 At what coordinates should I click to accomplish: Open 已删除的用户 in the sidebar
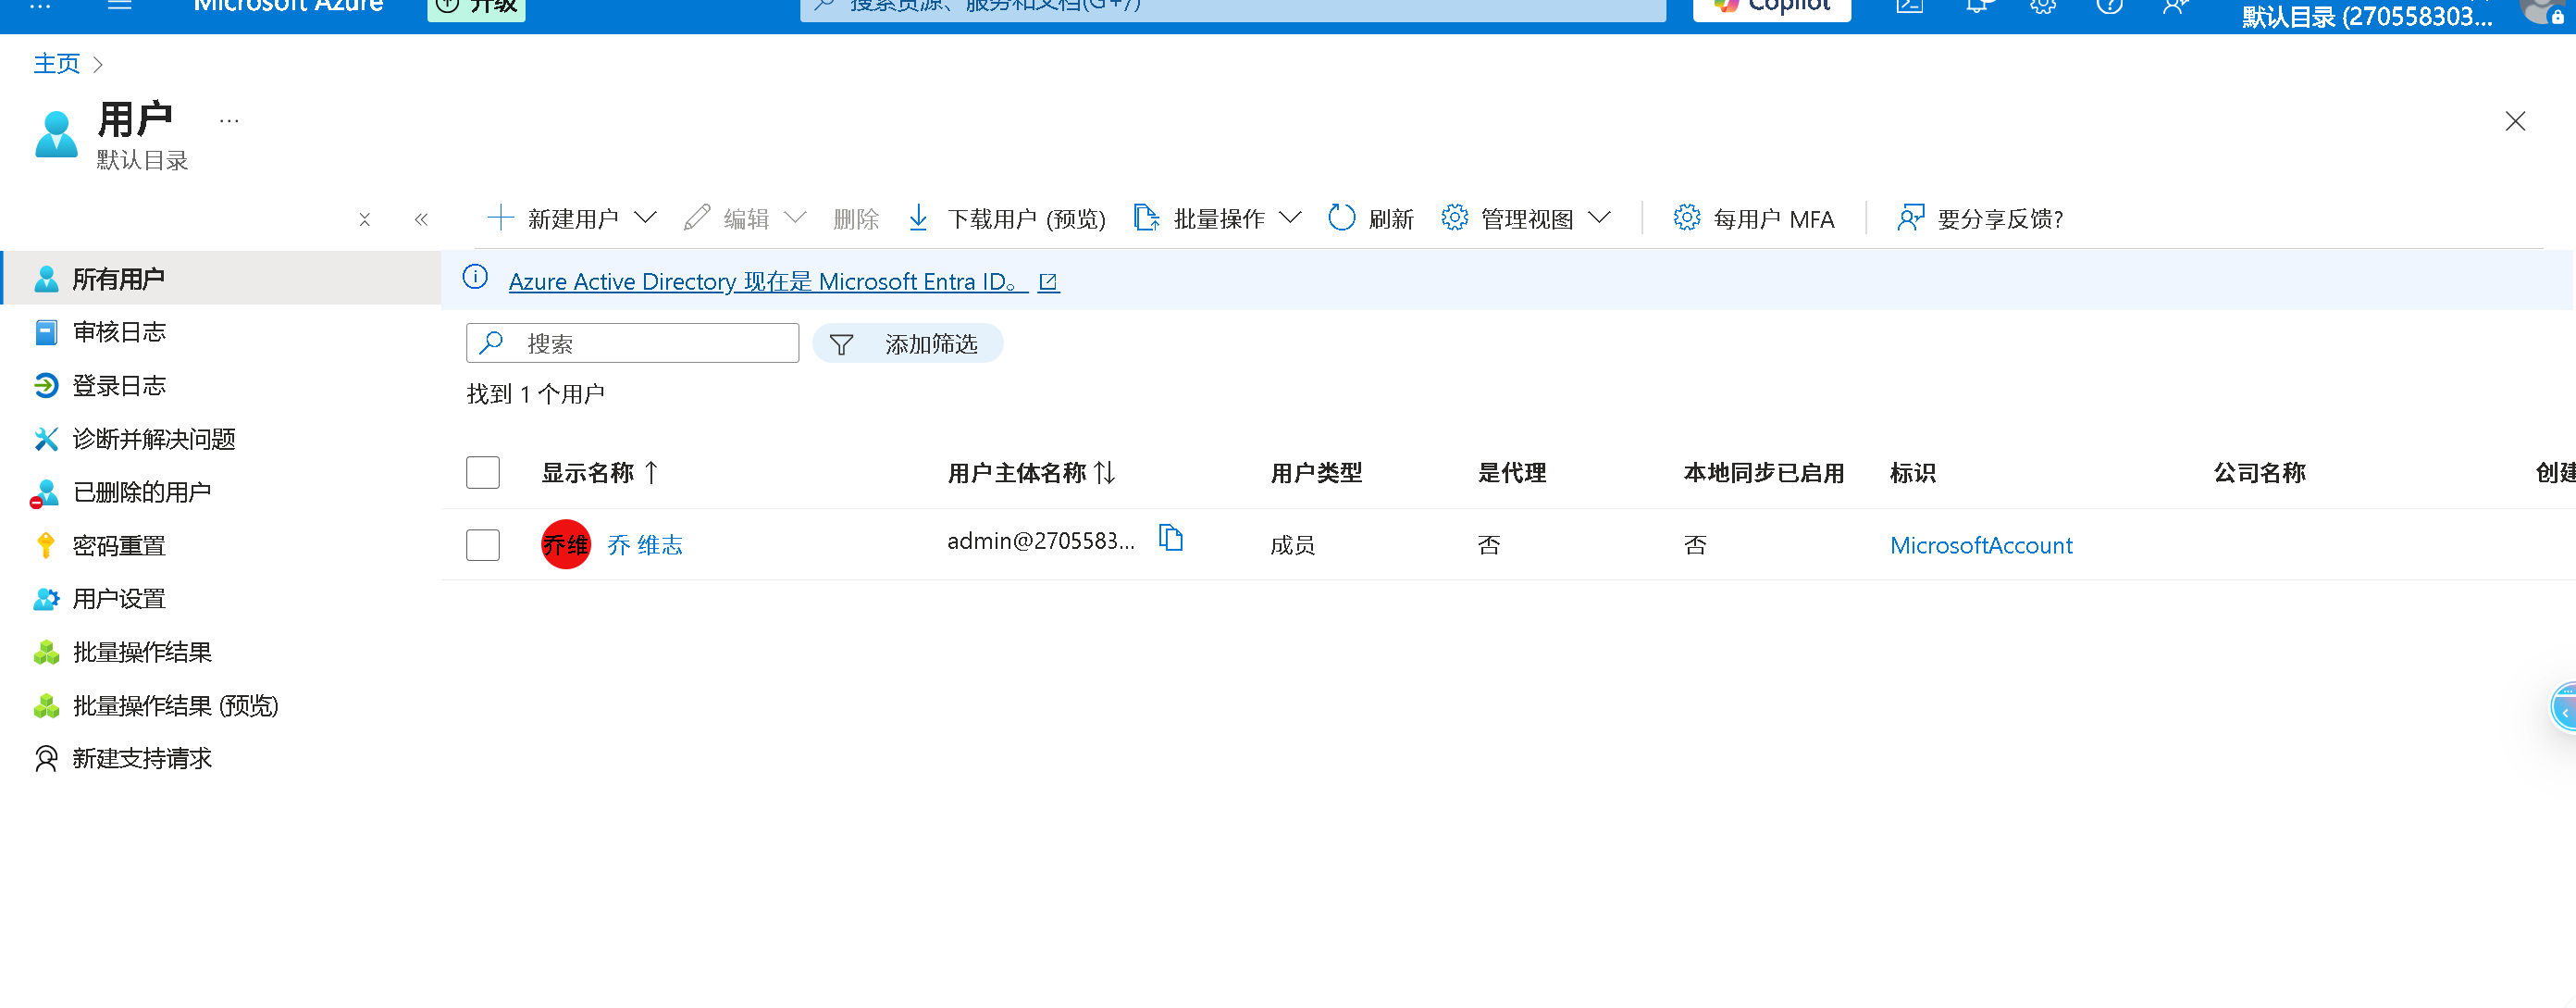tap(141, 492)
